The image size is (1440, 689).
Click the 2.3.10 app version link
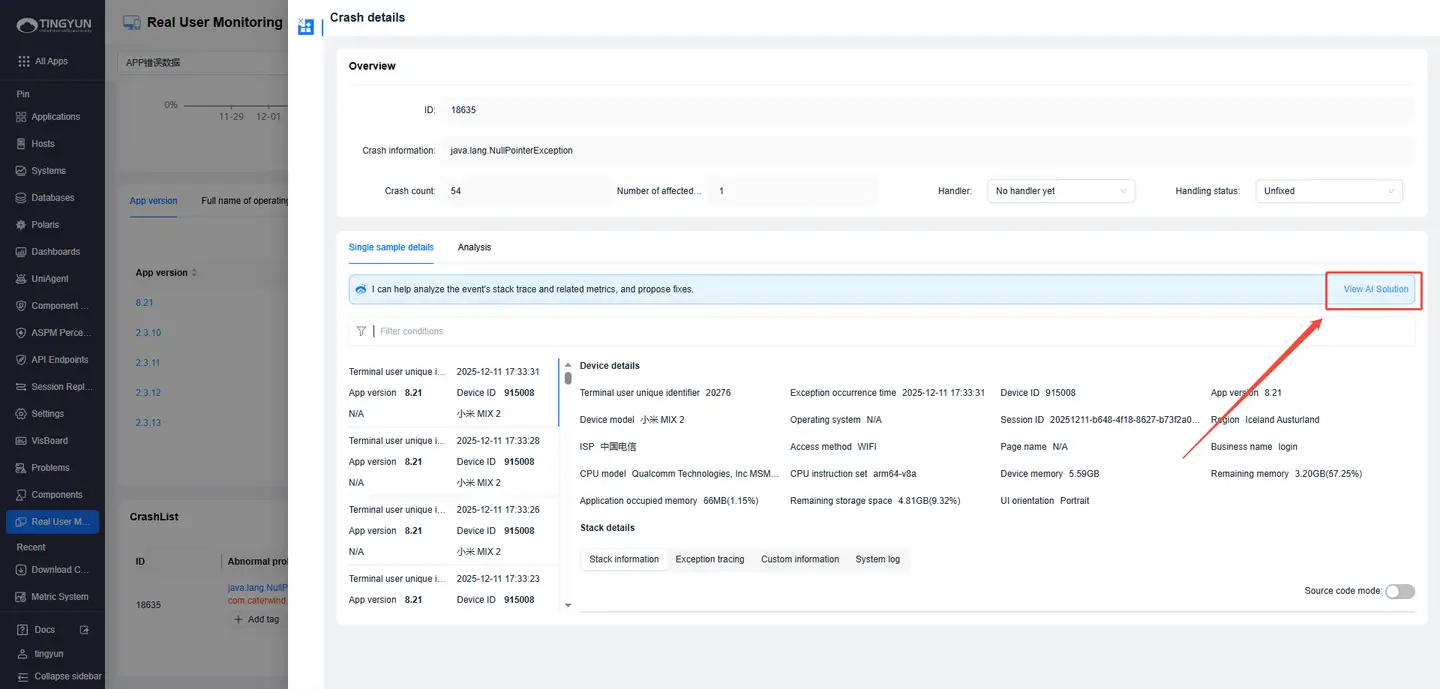(x=148, y=333)
